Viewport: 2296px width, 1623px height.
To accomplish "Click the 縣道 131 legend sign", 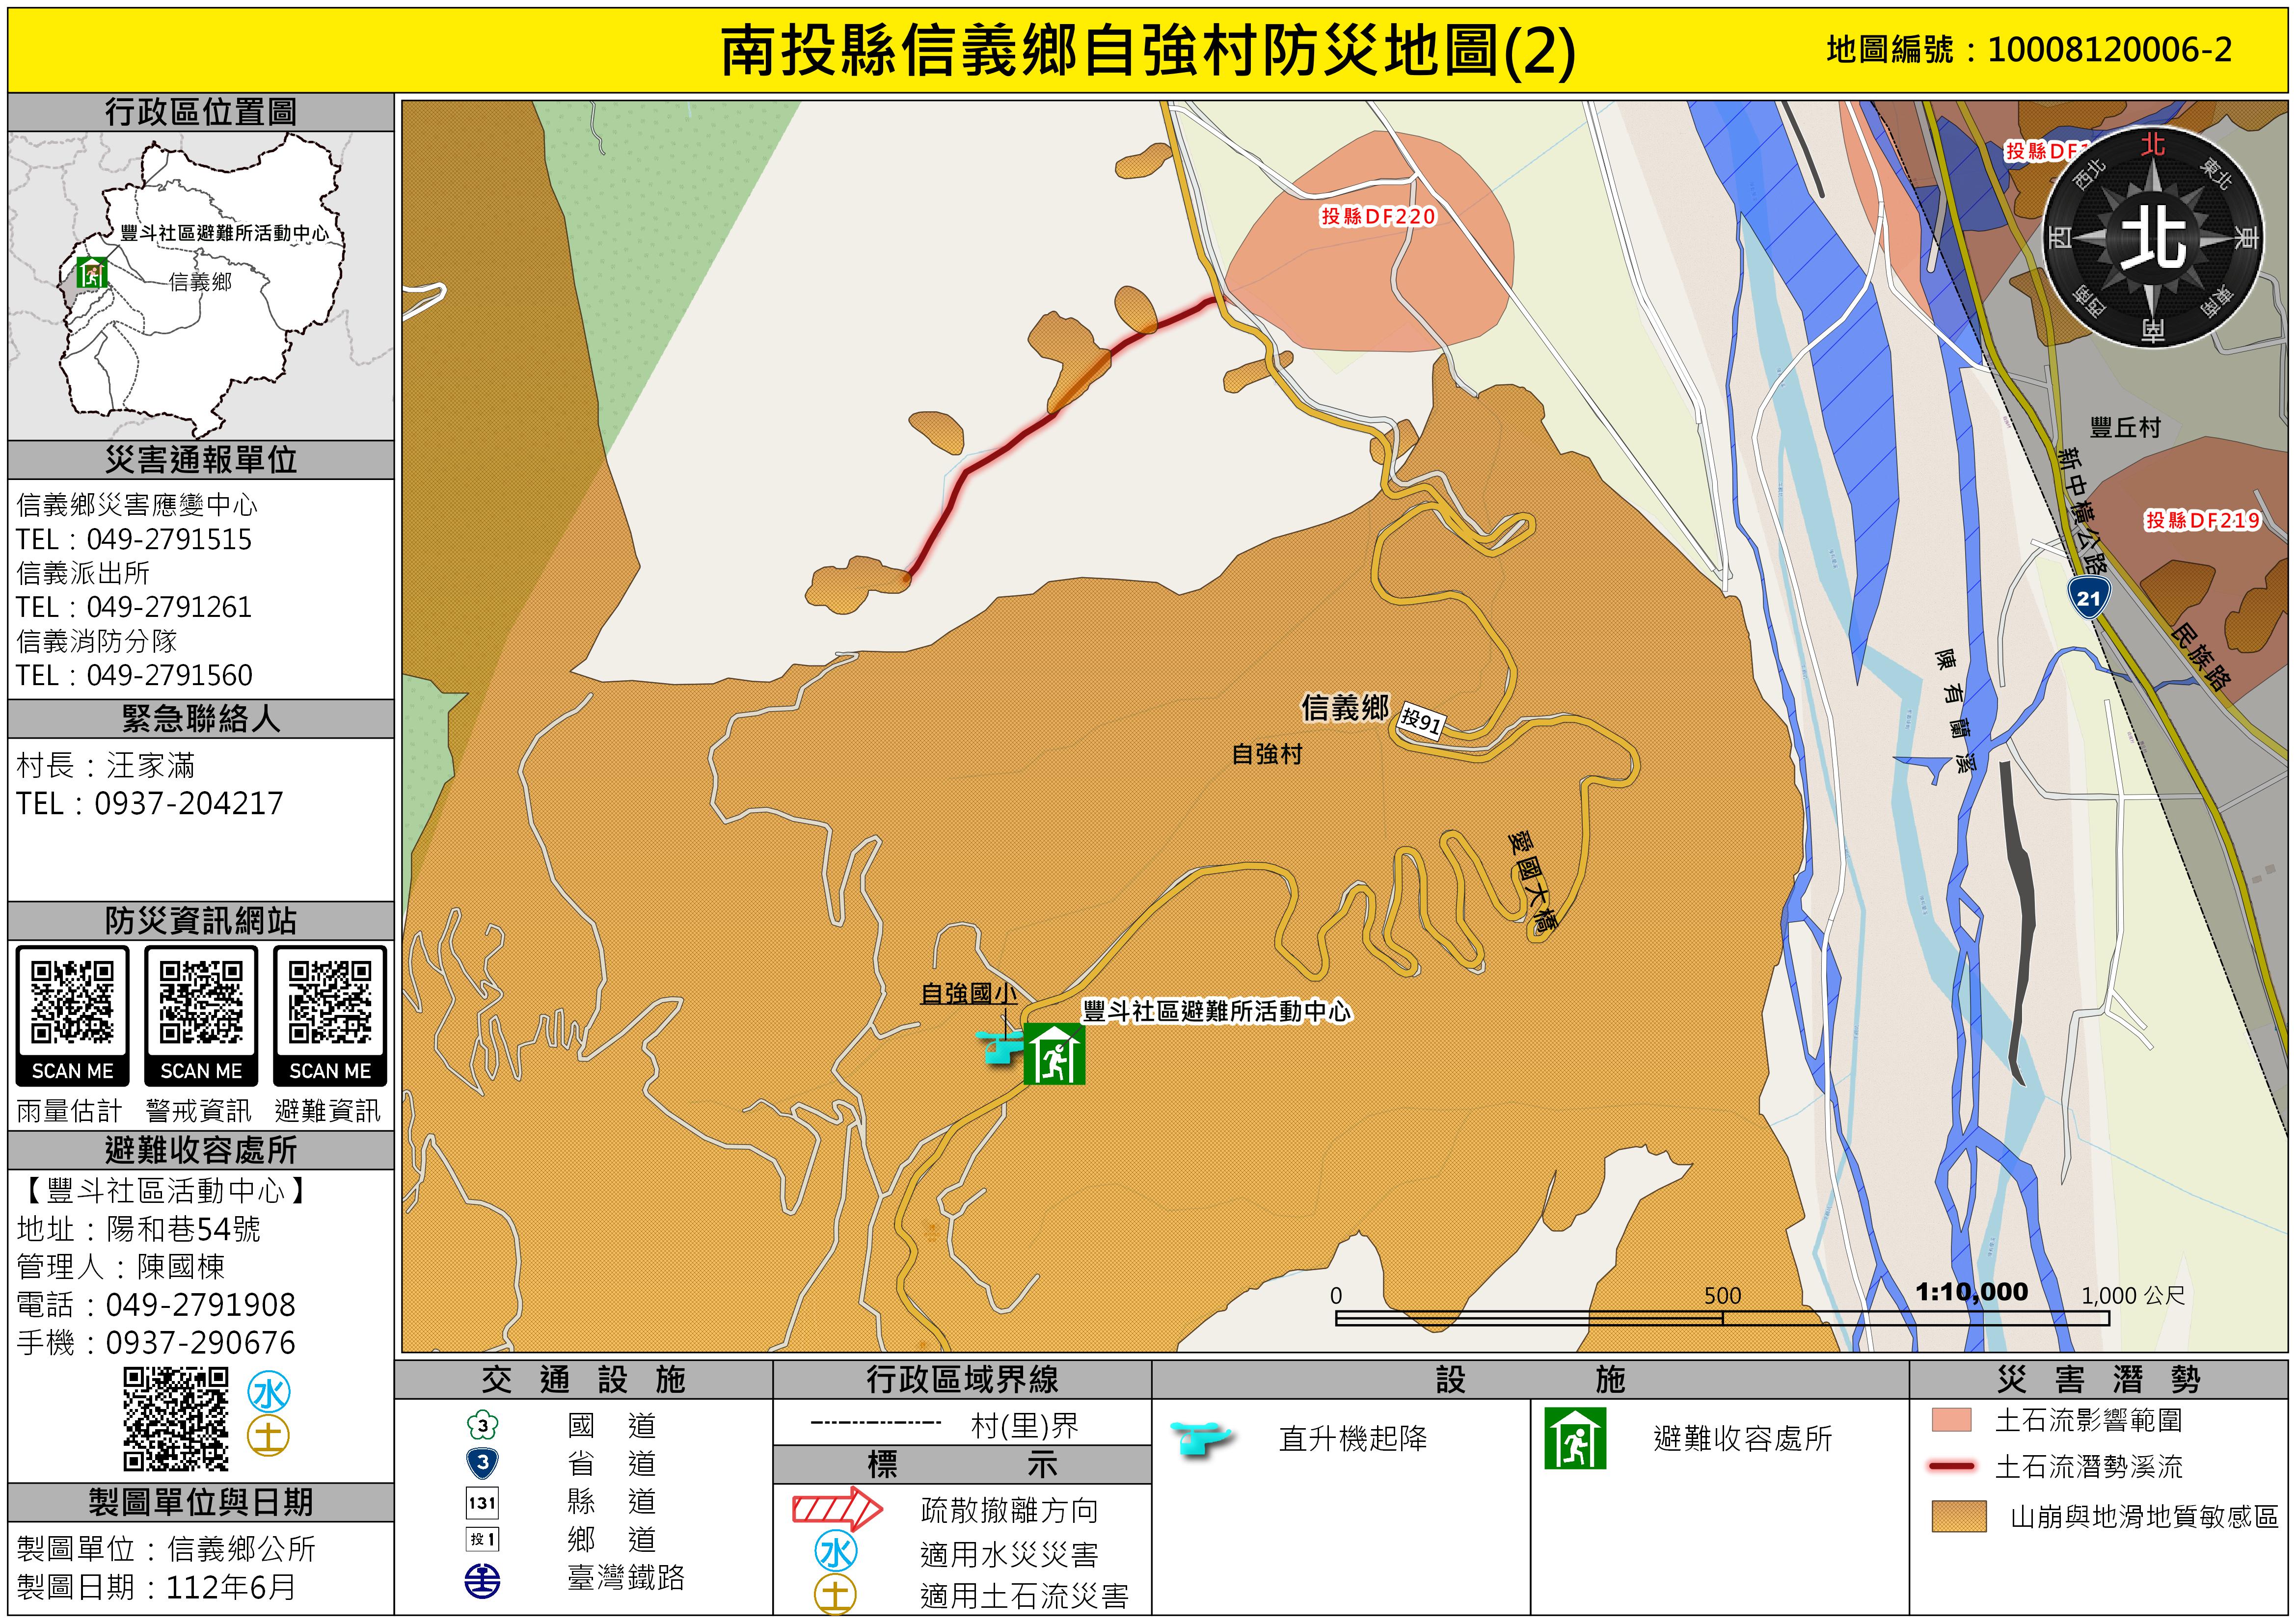I will pos(483,1502).
